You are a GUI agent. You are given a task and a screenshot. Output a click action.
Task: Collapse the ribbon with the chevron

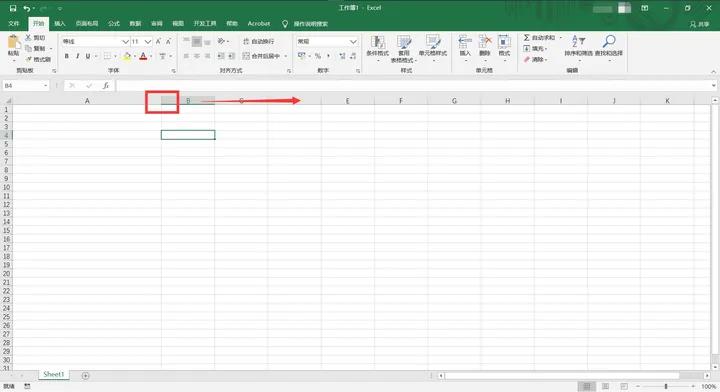click(713, 71)
